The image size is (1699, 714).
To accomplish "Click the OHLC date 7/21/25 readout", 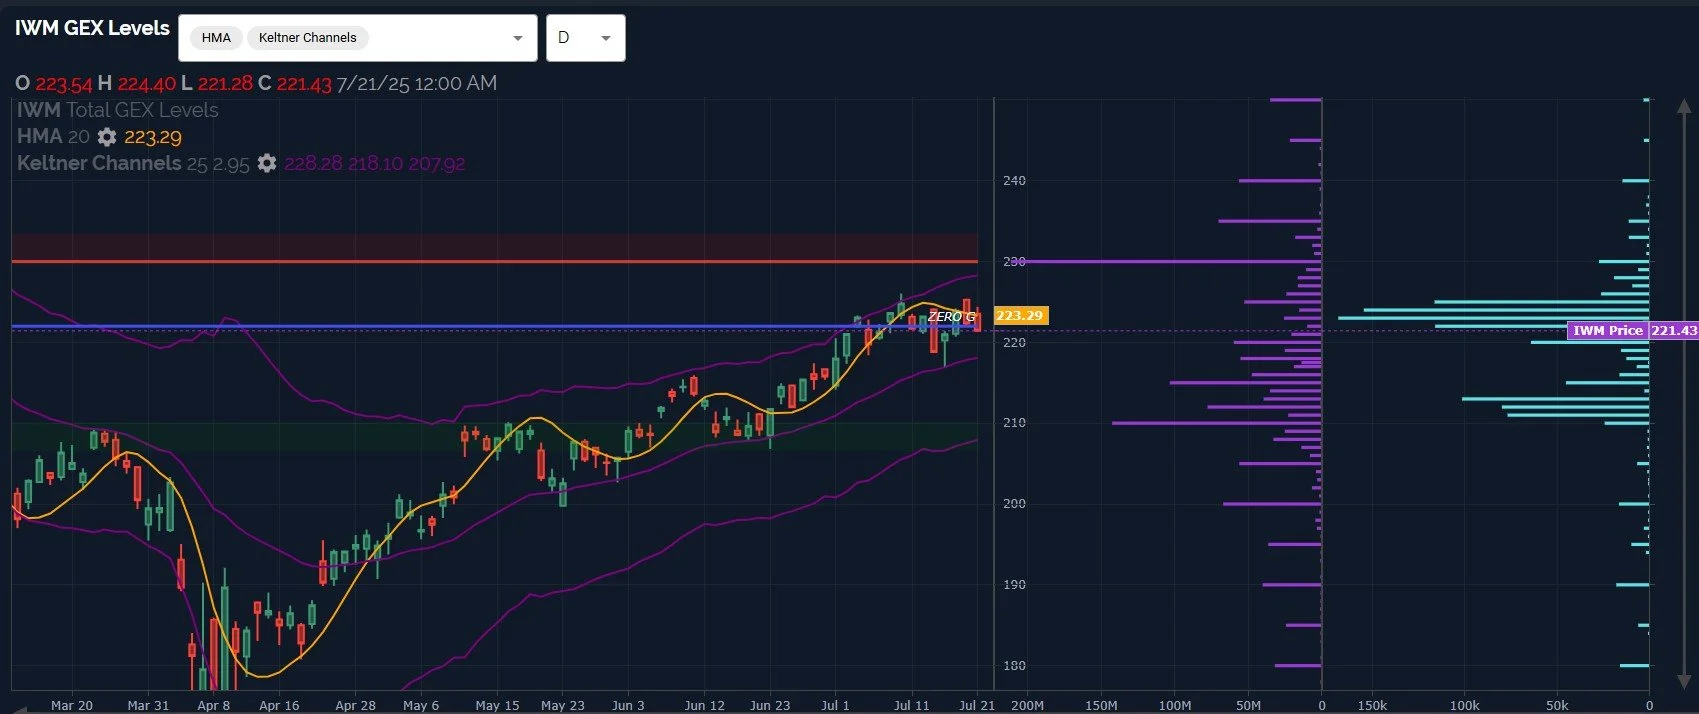I will click(x=416, y=83).
